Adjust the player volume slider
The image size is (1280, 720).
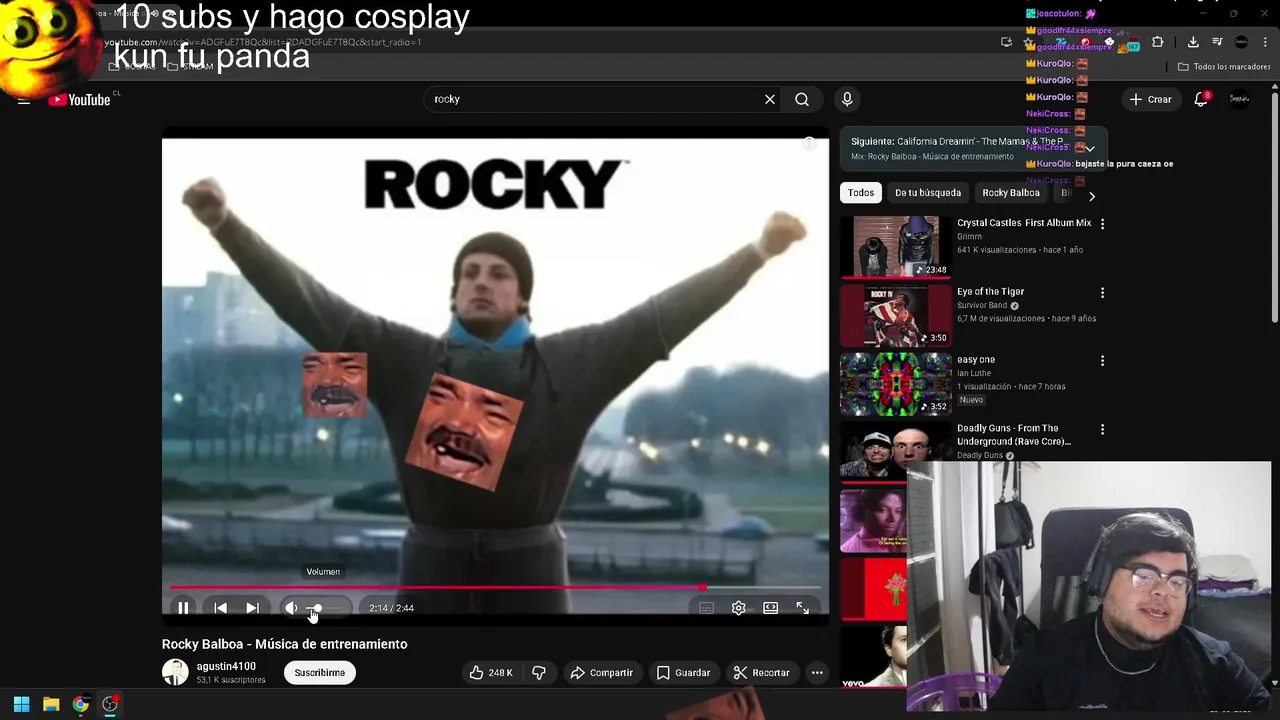pos(325,608)
